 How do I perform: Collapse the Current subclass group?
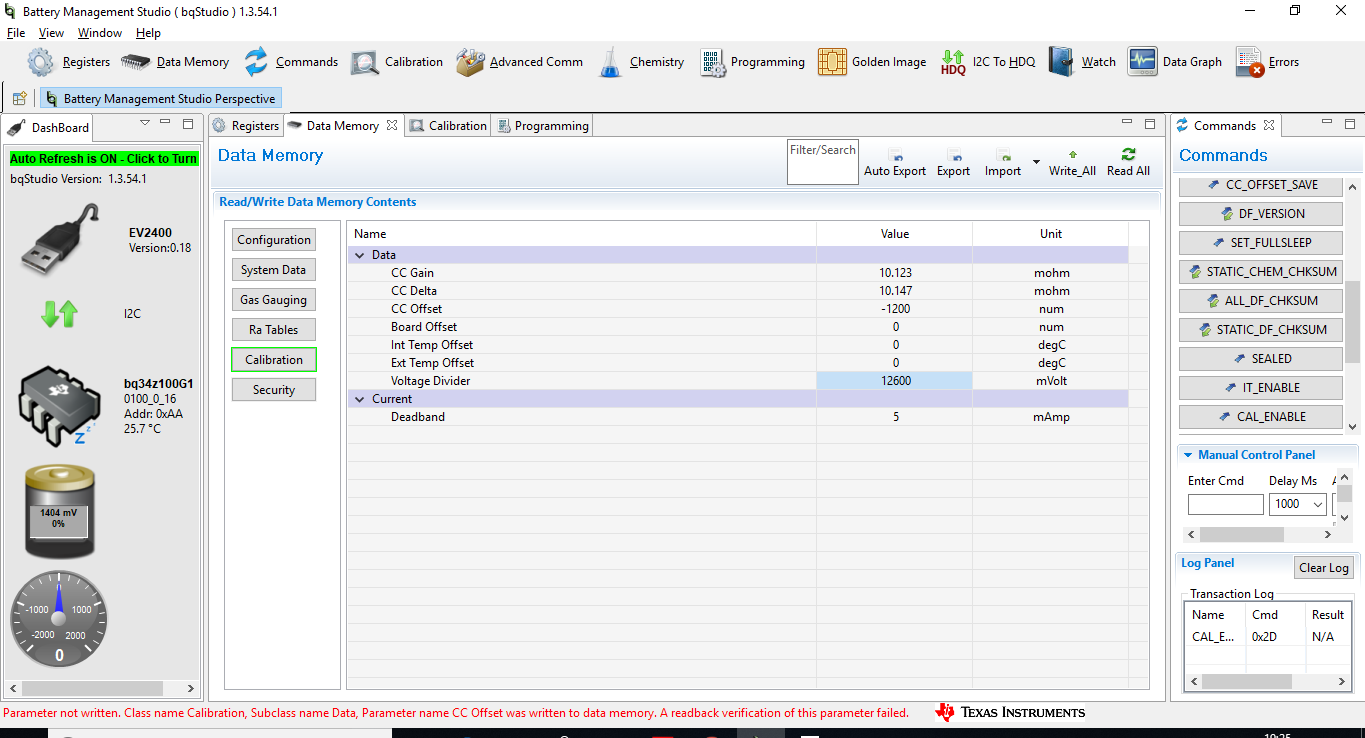pyautogui.click(x=360, y=399)
